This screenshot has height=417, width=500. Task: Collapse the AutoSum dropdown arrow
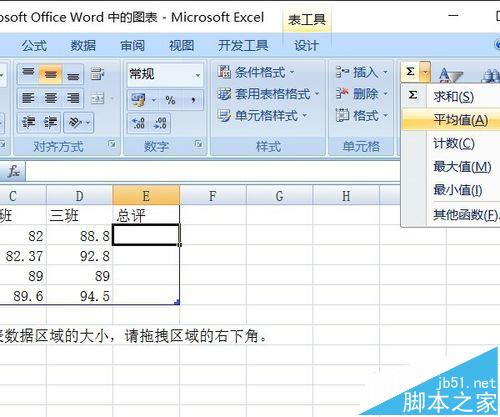point(425,71)
